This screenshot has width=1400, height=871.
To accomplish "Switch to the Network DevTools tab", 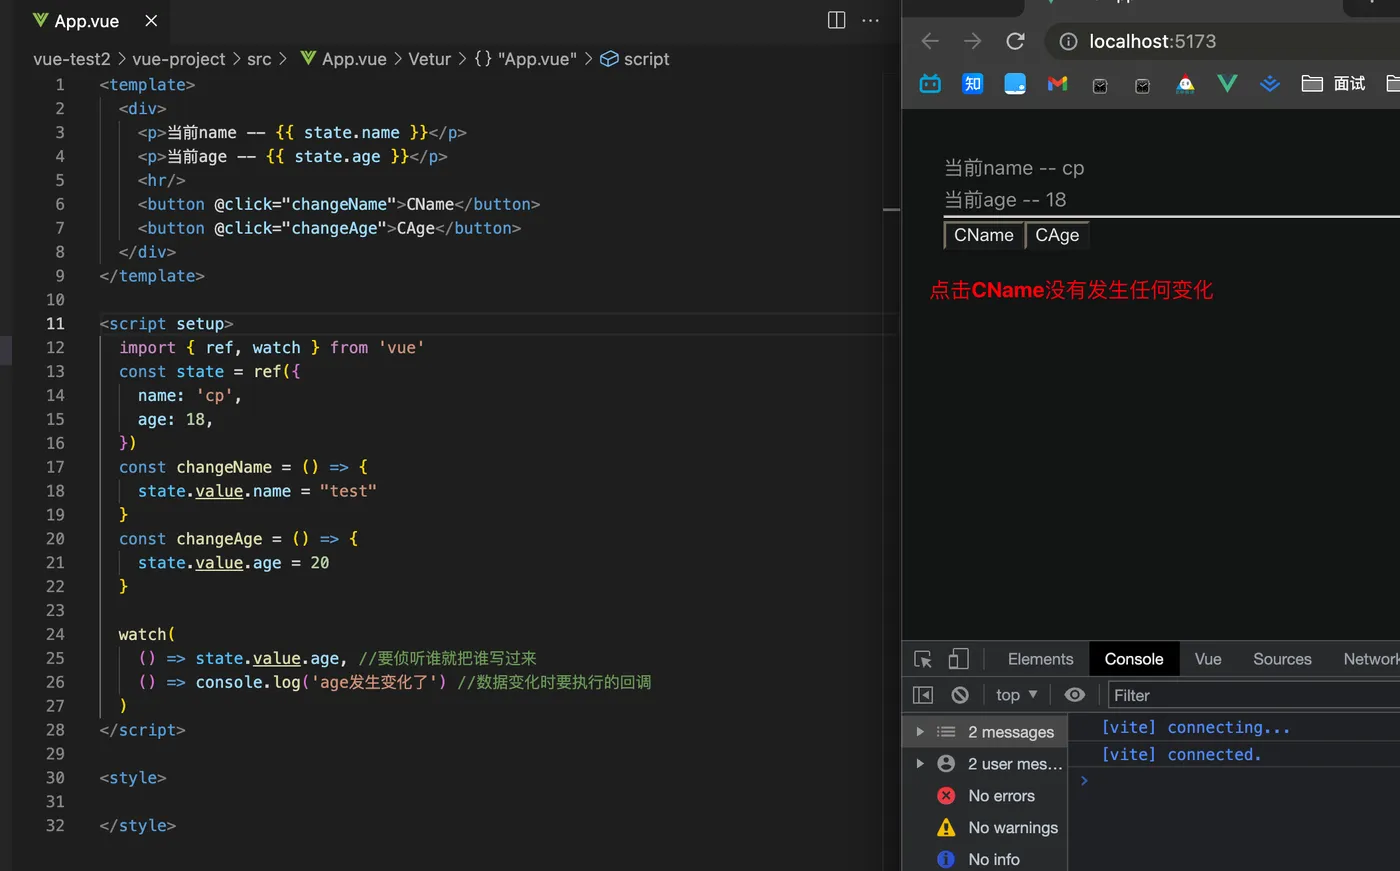I will pos(1370,659).
